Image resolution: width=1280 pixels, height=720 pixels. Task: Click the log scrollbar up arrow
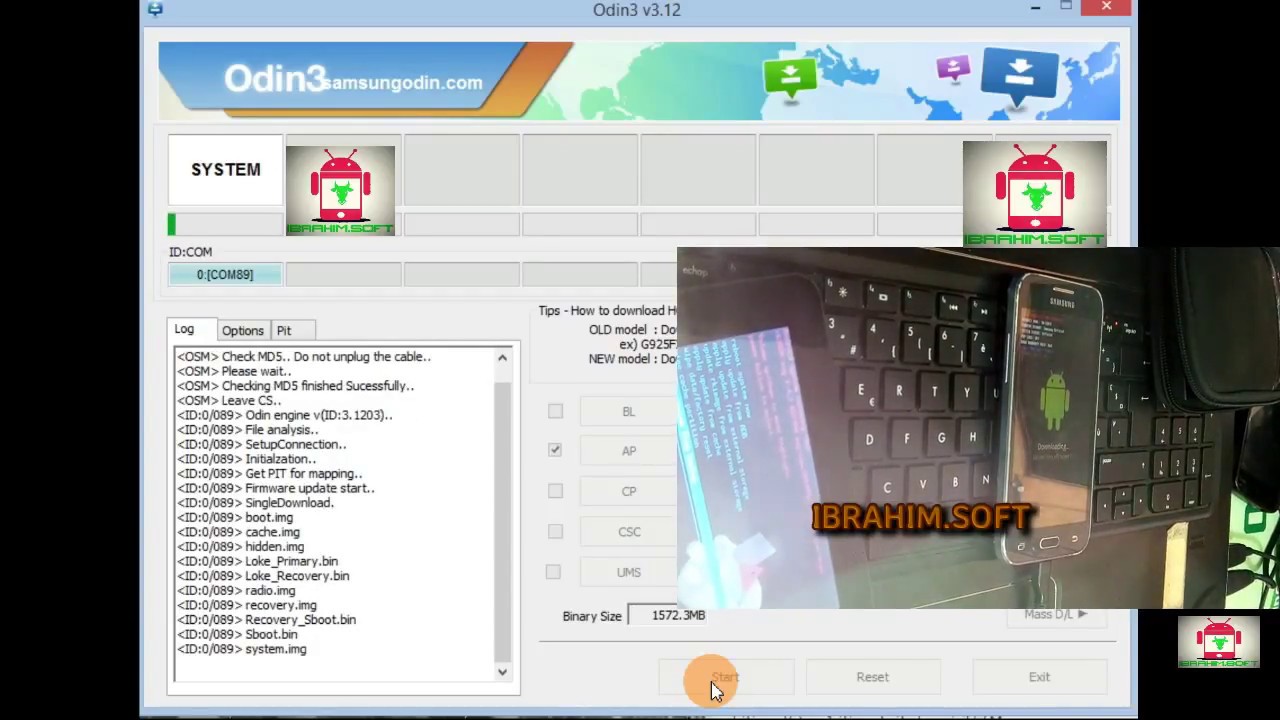tap(502, 357)
